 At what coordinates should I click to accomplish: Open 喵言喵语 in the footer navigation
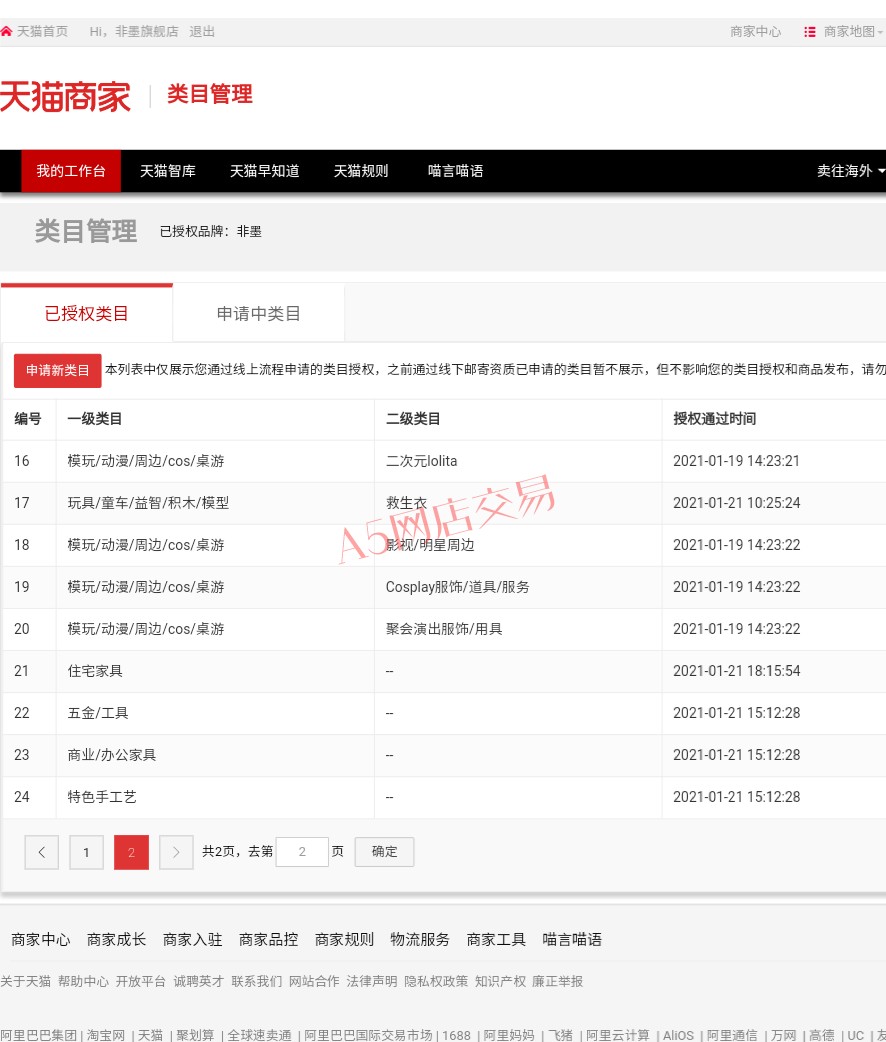click(x=572, y=939)
